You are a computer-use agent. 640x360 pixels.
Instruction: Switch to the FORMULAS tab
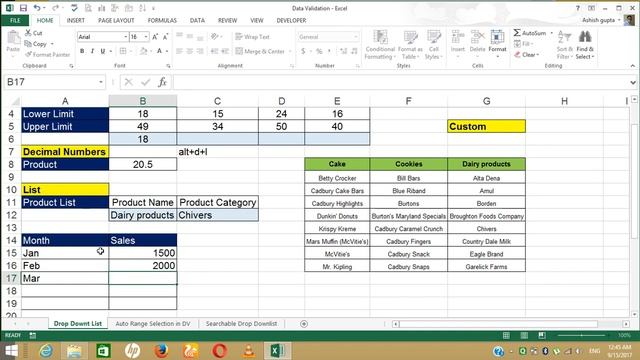[162, 20]
